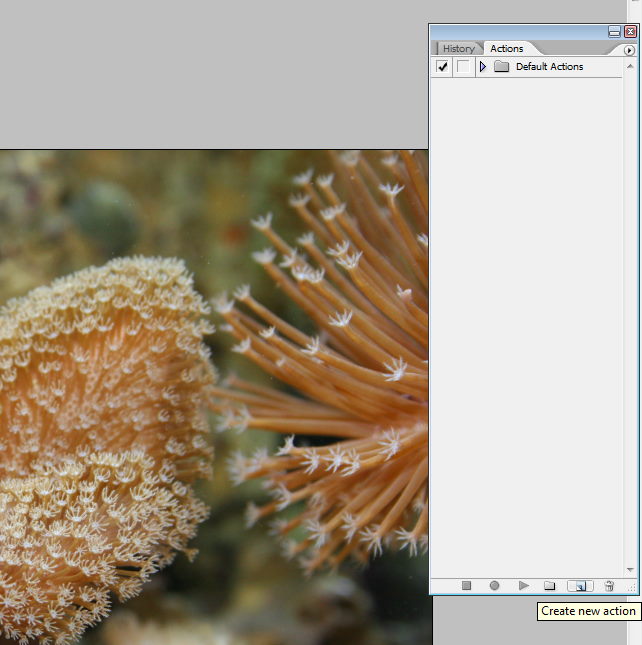Click the Stop playing/recording button

tap(466, 586)
